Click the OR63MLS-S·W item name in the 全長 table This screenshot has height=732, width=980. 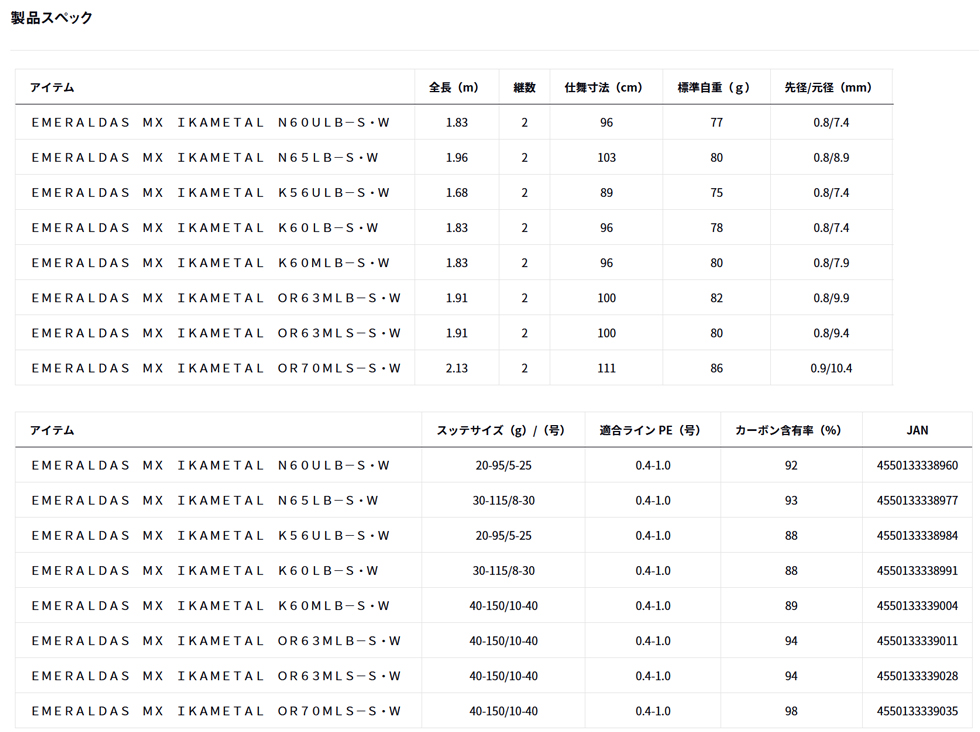pyautogui.click(x=216, y=333)
